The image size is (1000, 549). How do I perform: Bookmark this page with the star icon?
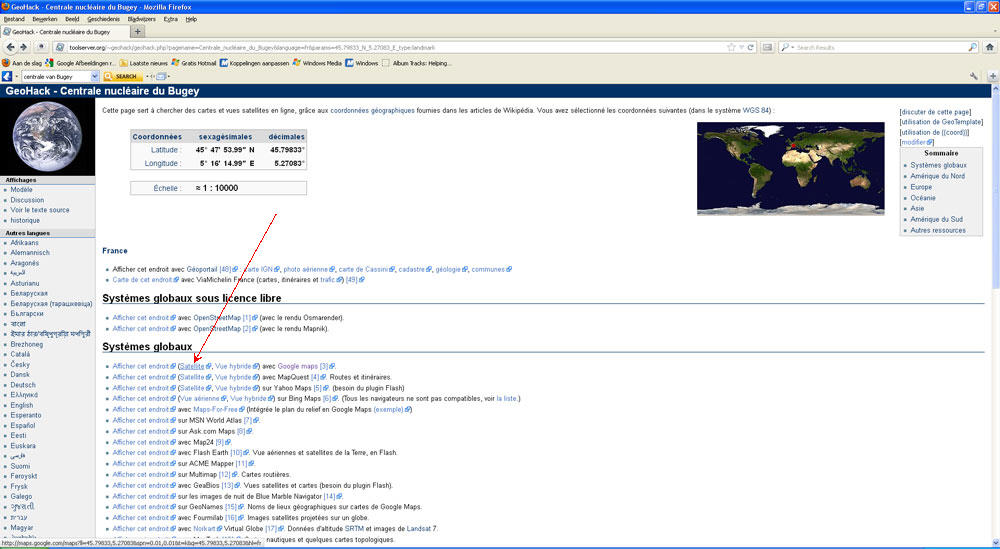coord(731,47)
